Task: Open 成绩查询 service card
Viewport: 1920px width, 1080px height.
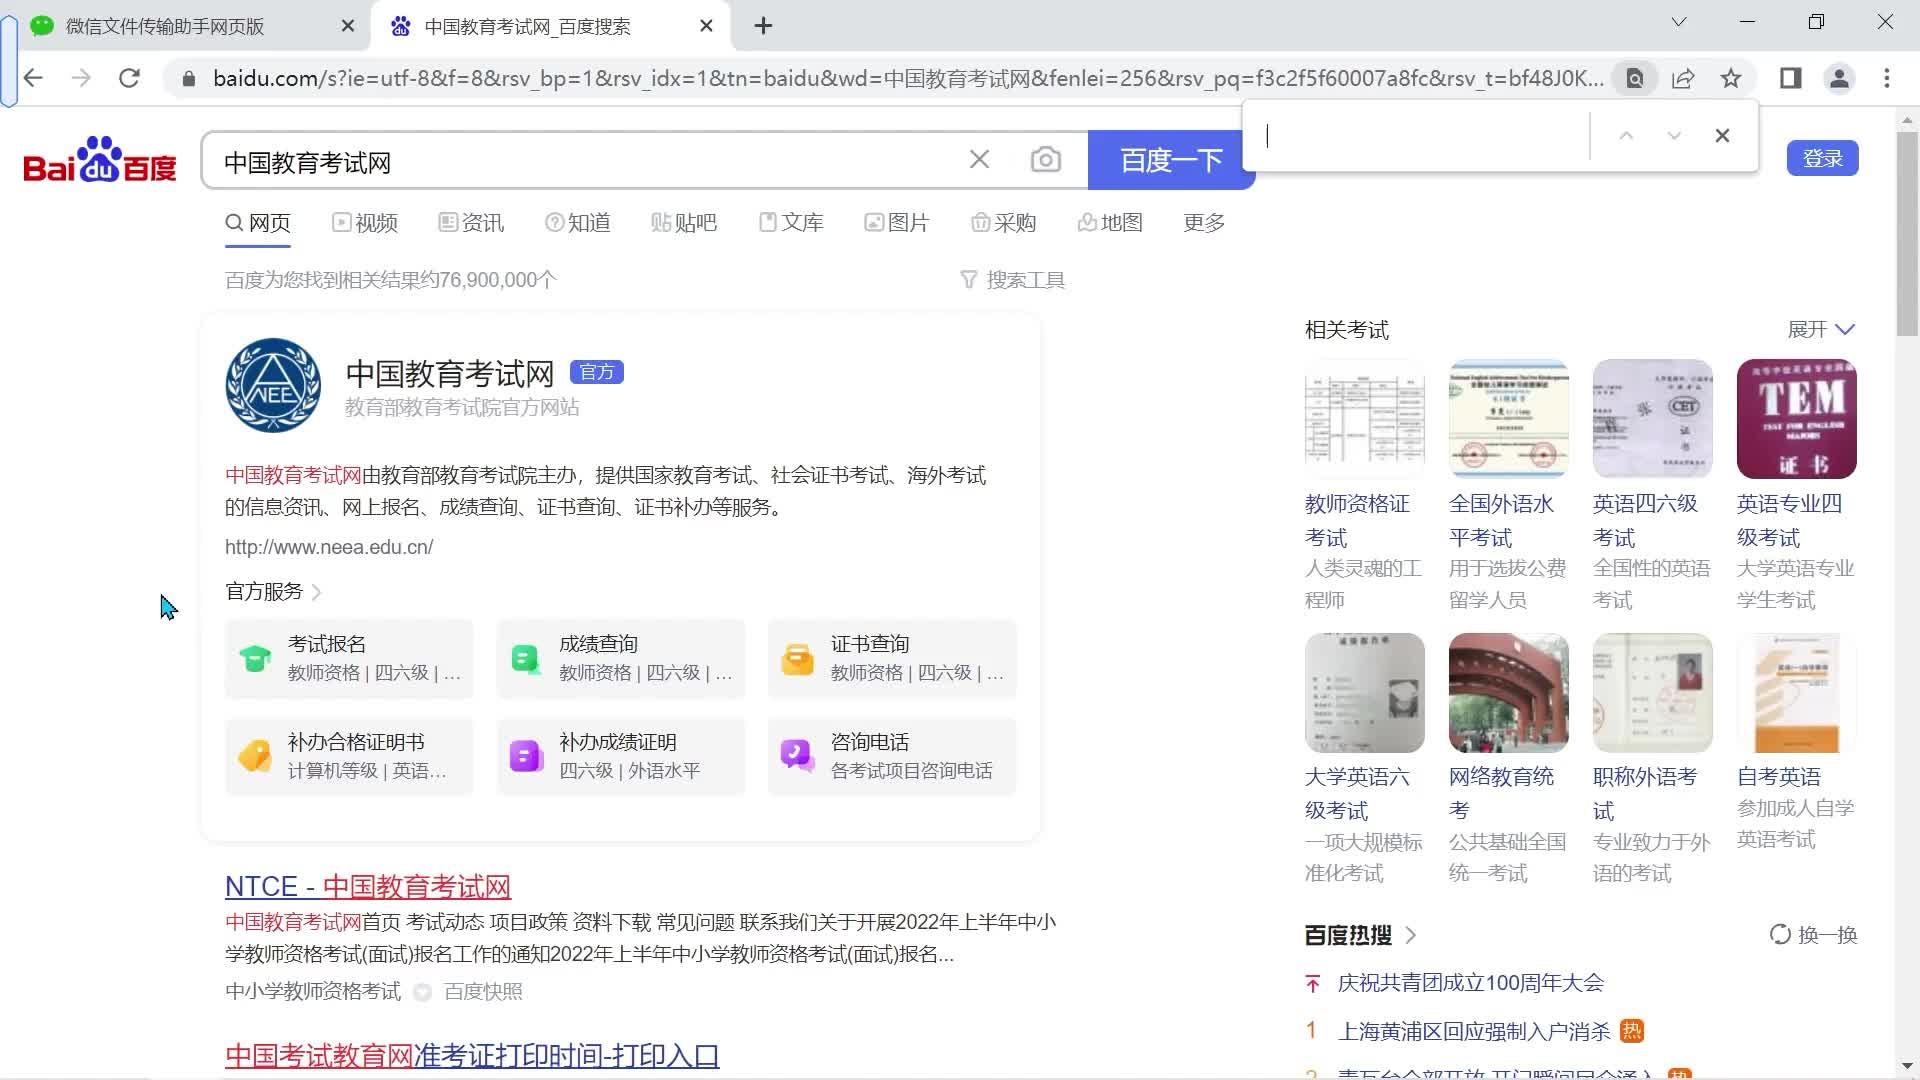Action: (x=621, y=658)
